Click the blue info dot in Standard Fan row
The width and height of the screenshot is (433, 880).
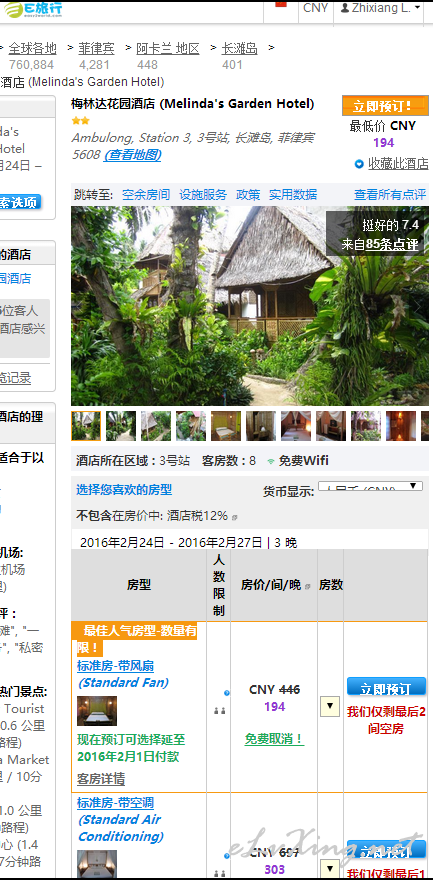point(227,693)
